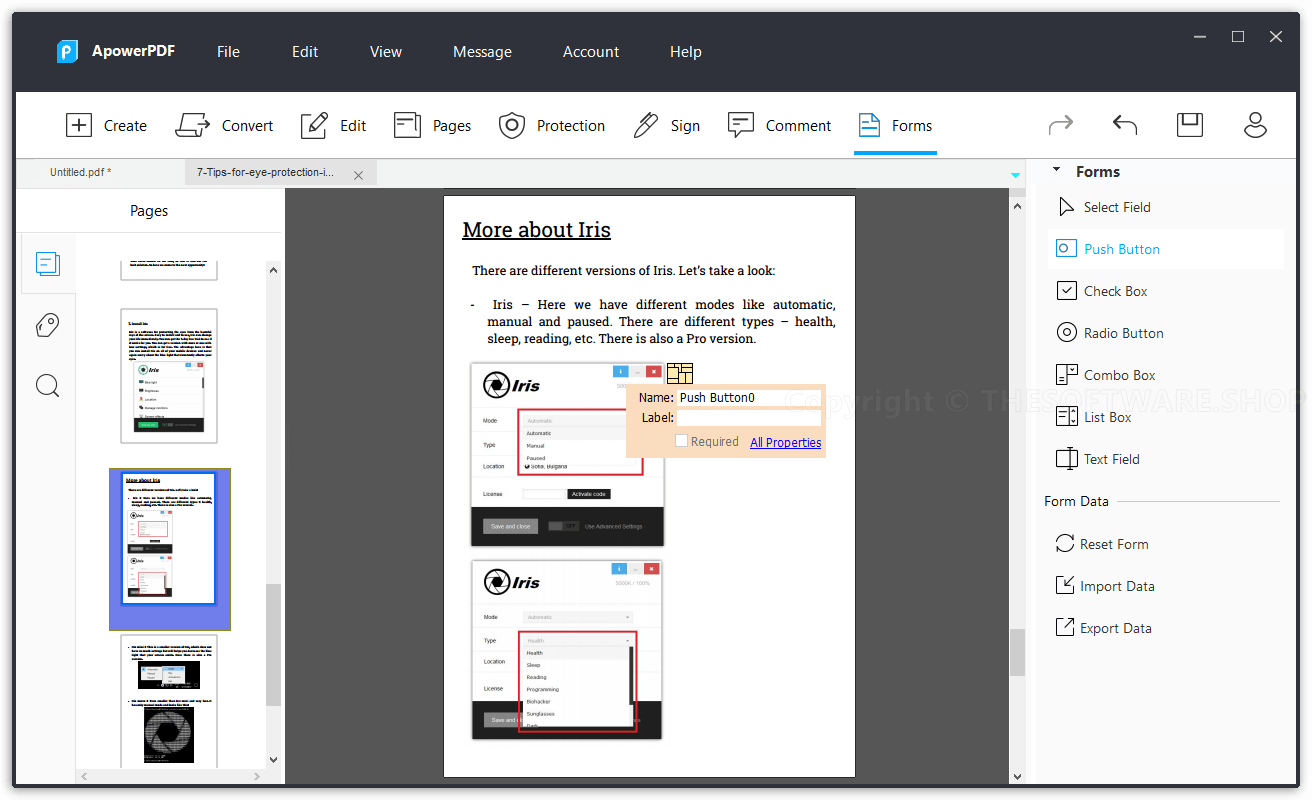Choose the Text Field form tool
The width and height of the screenshot is (1312, 800).
click(x=1098, y=459)
